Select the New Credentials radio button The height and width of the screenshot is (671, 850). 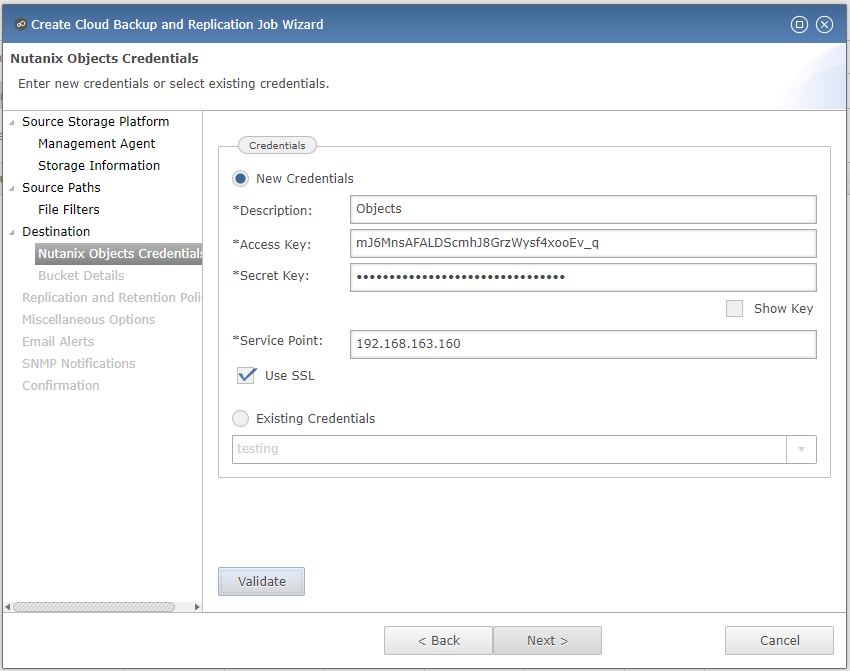(240, 178)
